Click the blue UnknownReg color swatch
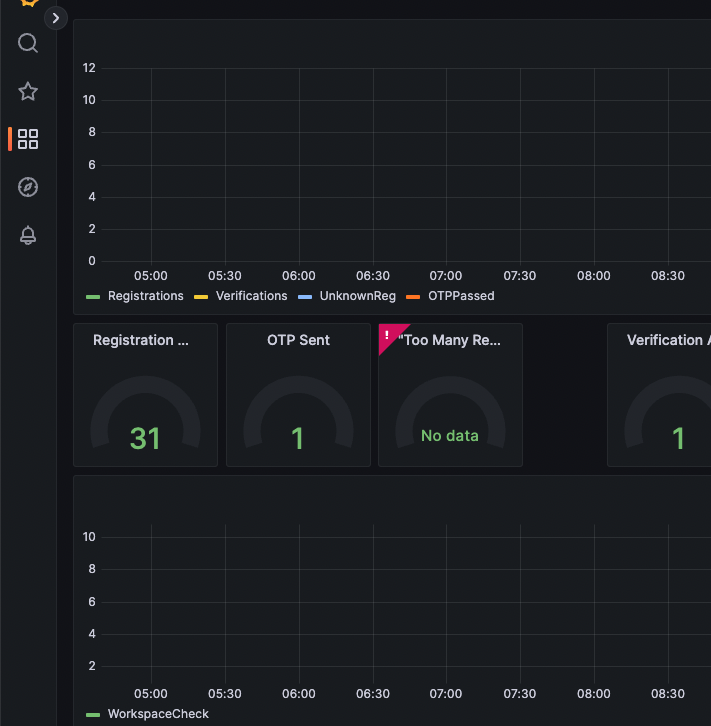This screenshot has height=726, width=711. (305, 297)
